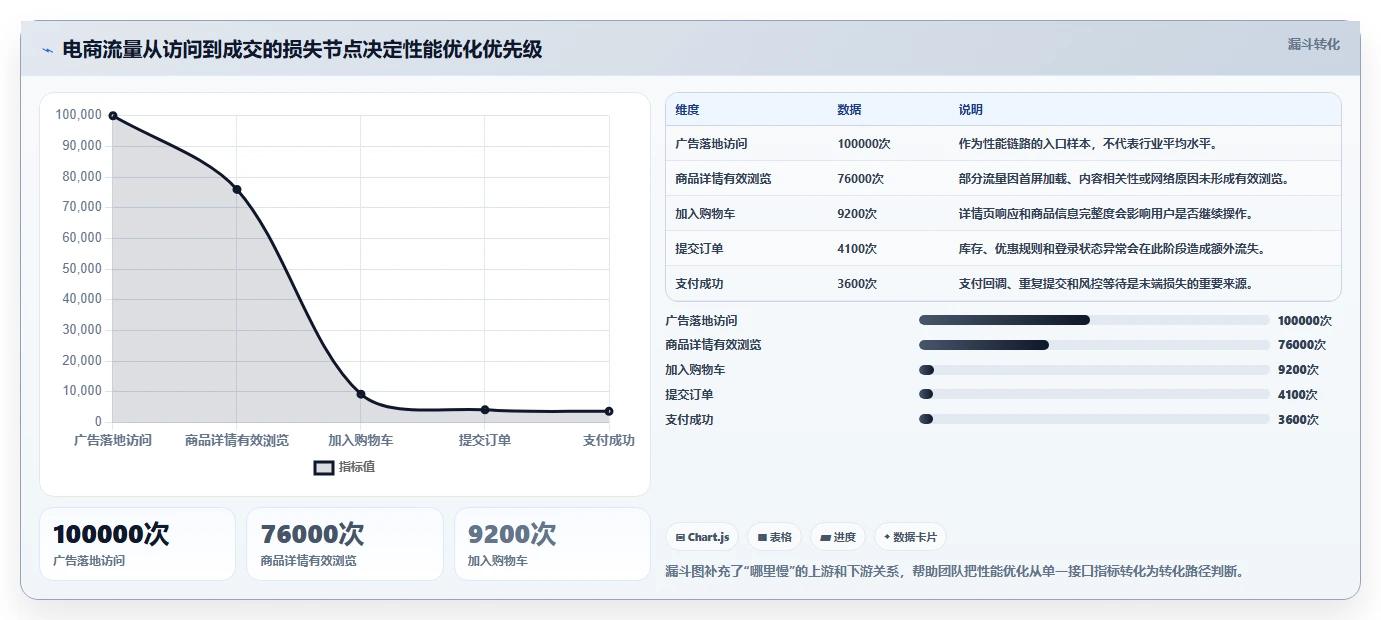Click x-axis label 加入购物车
Screen dimensions: 1381x620
click(x=361, y=440)
